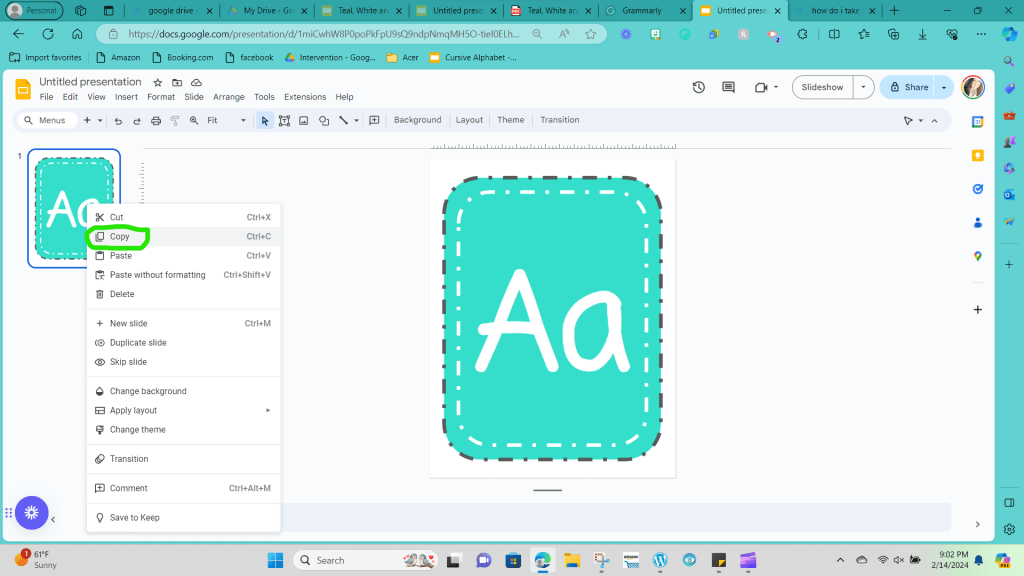Screen dimensions: 1024x576
Task: Select the Shape tool in the toolbar
Action: [324, 121]
